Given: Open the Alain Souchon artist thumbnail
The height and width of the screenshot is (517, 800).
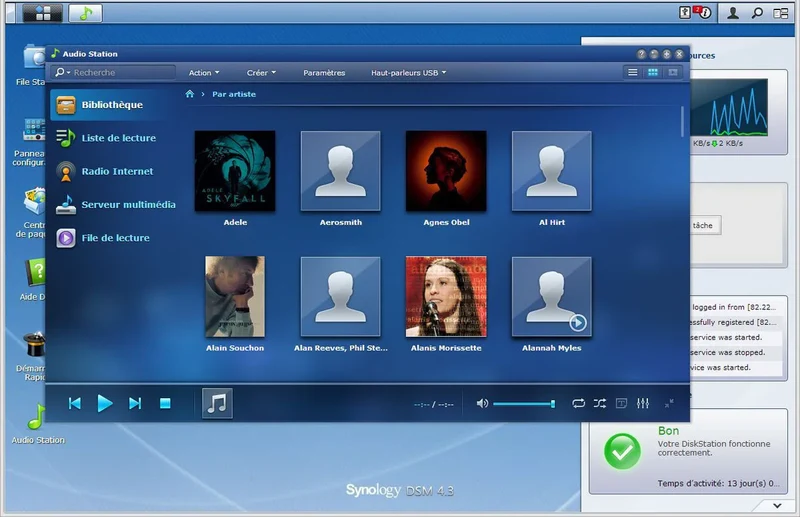Looking at the screenshot, I should [x=235, y=296].
